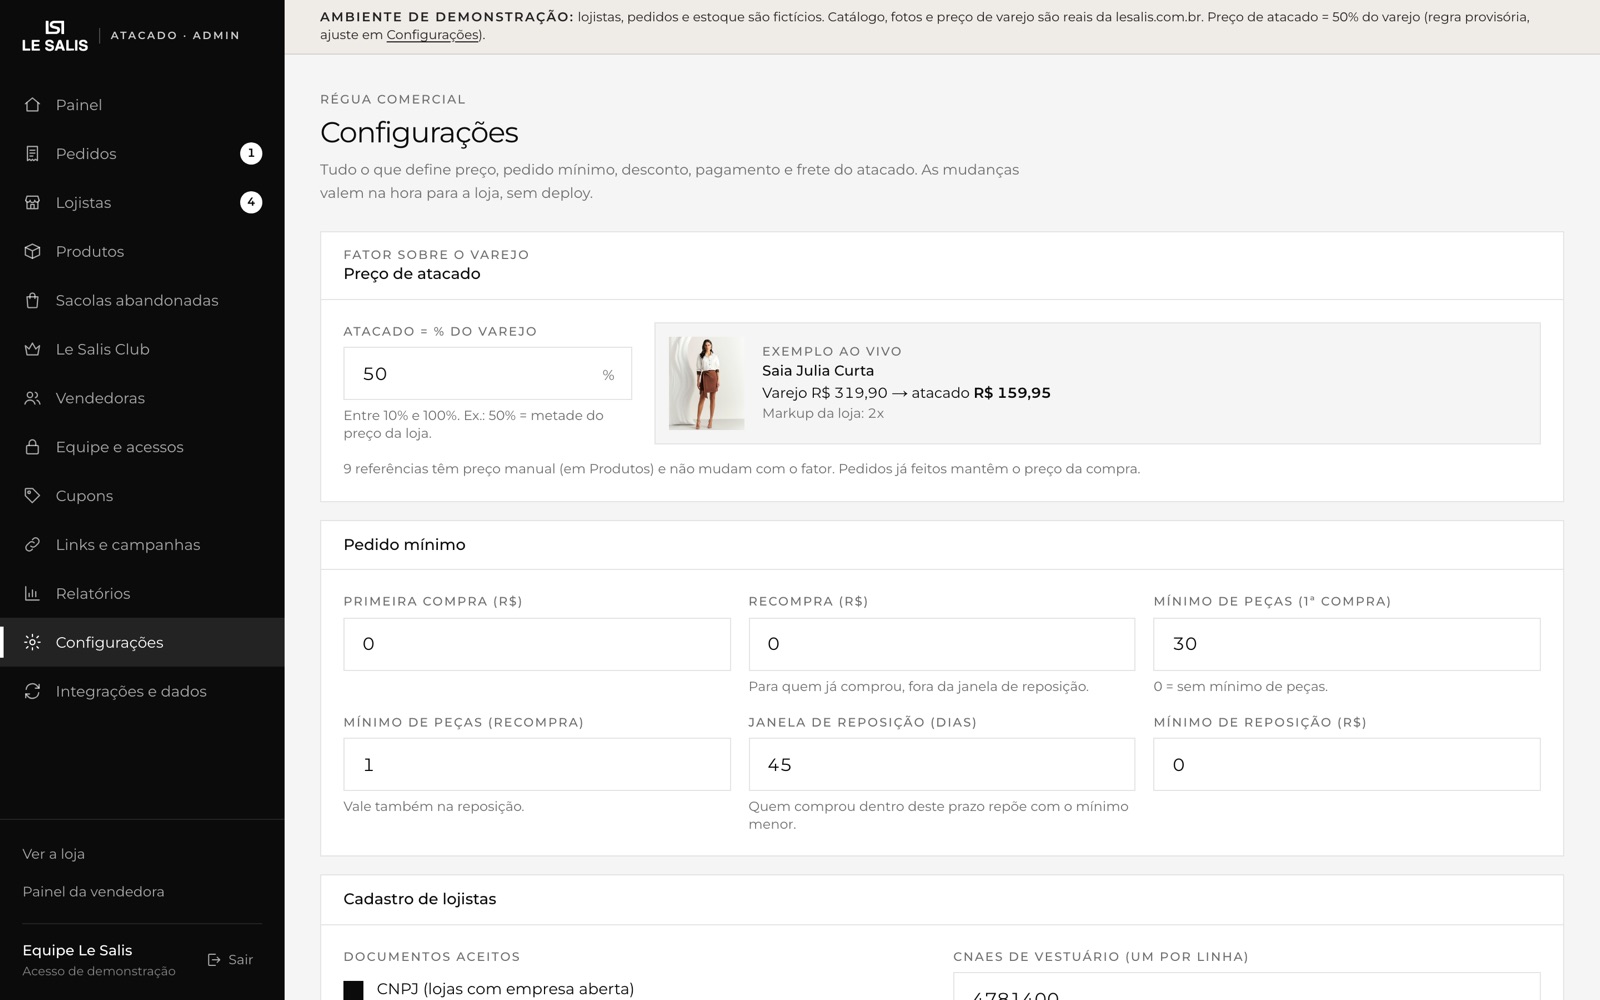Viewport: 1600px width, 1000px height.
Task: Click the Recompra (R$) input field
Action: tap(942, 644)
